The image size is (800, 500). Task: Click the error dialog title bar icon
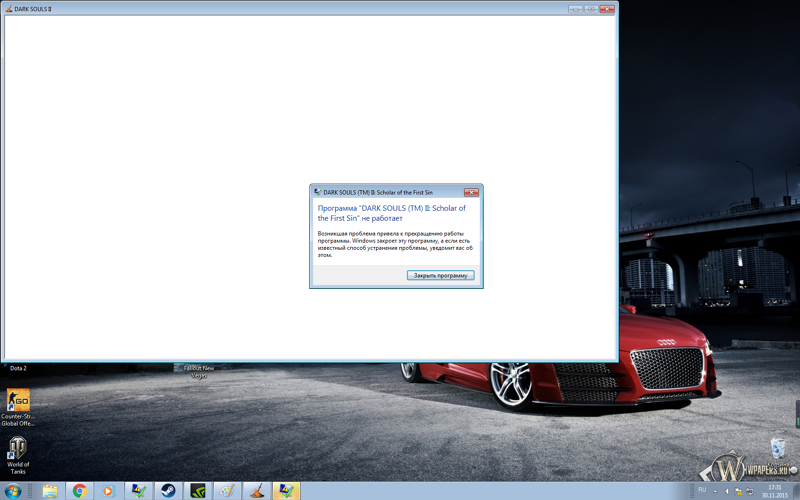click(x=317, y=192)
